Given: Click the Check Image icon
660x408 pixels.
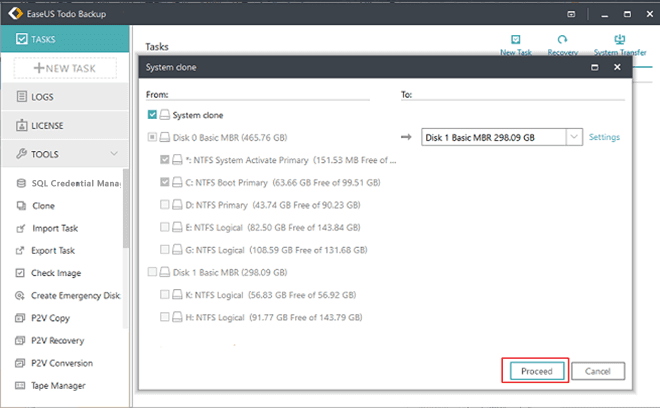Looking at the screenshot, I should 20,273.
